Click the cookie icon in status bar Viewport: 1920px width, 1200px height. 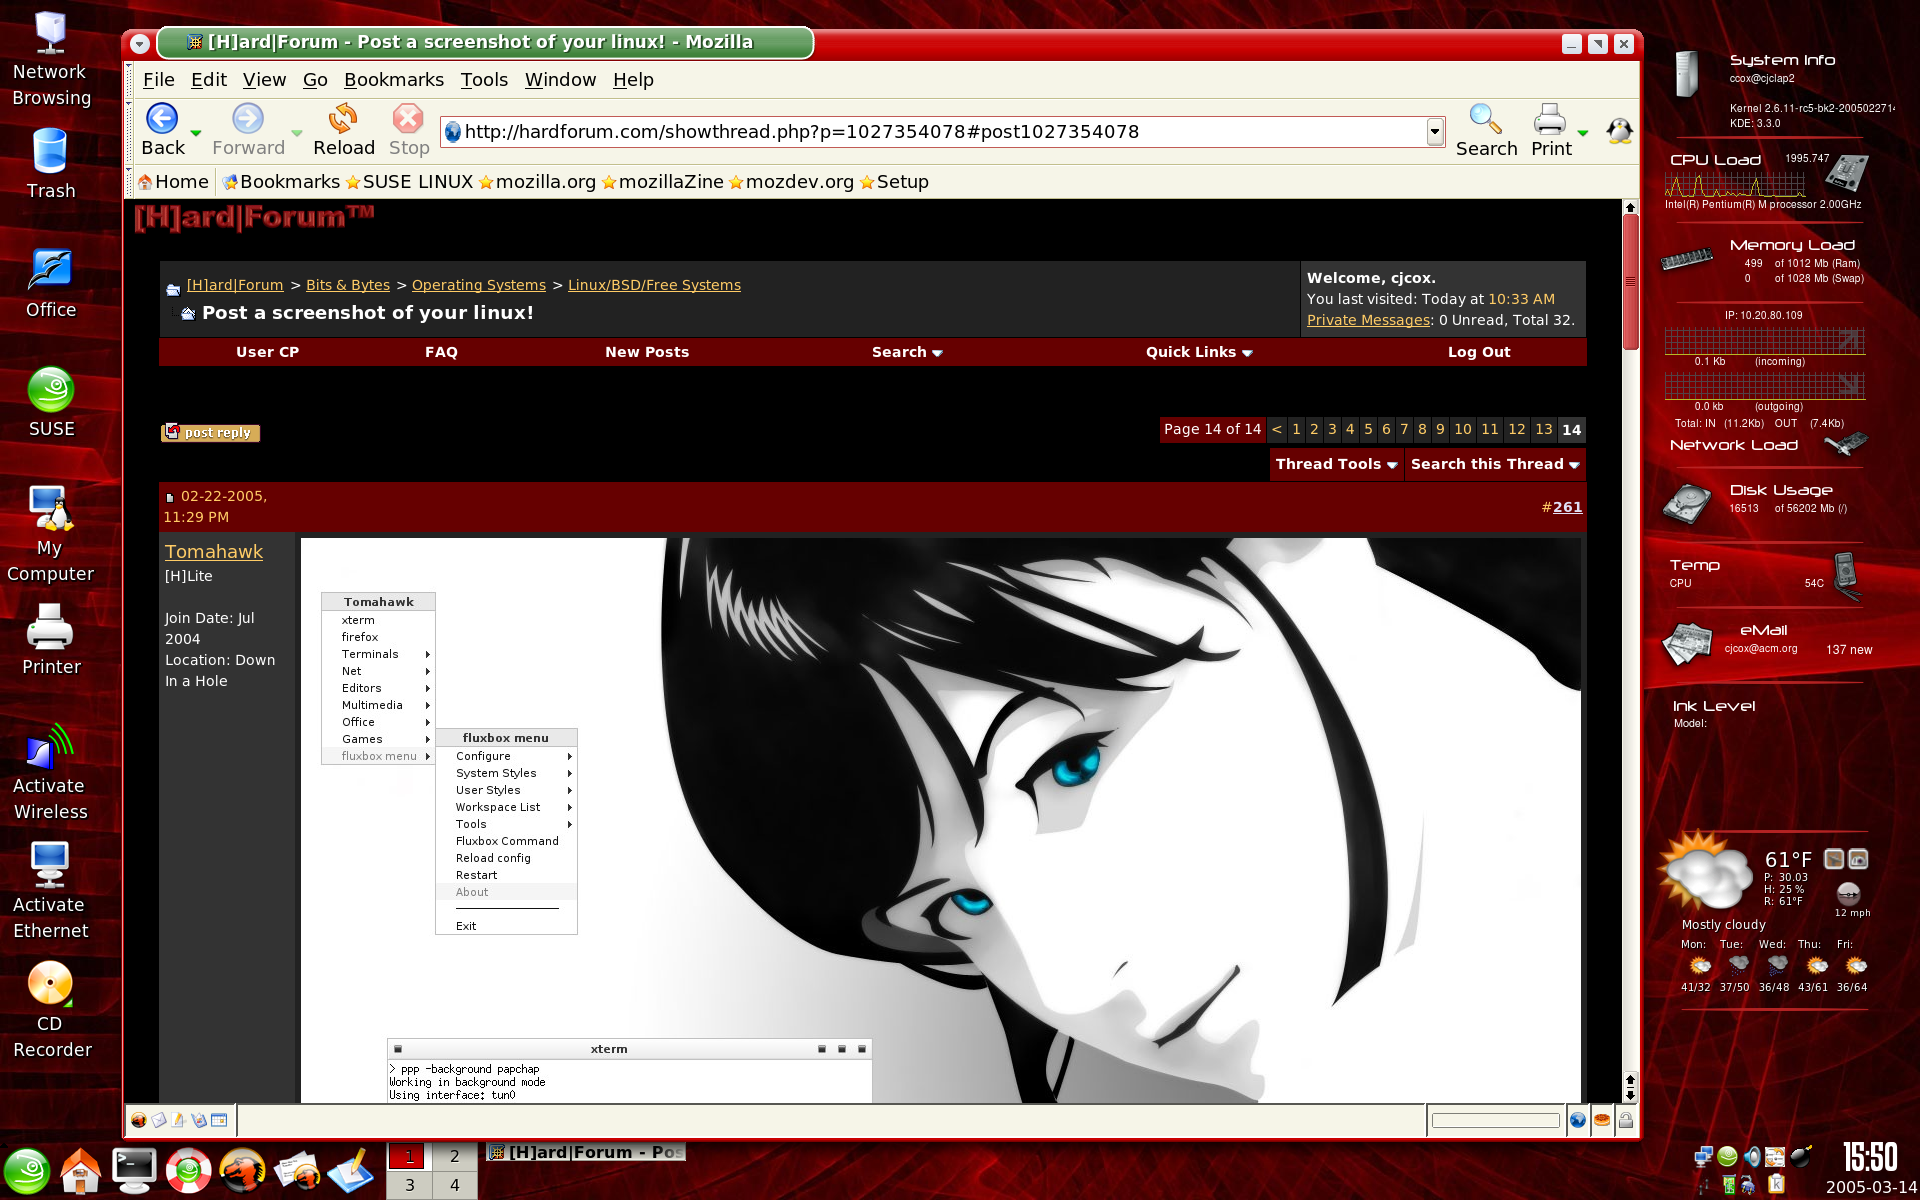(1602, 1120)
